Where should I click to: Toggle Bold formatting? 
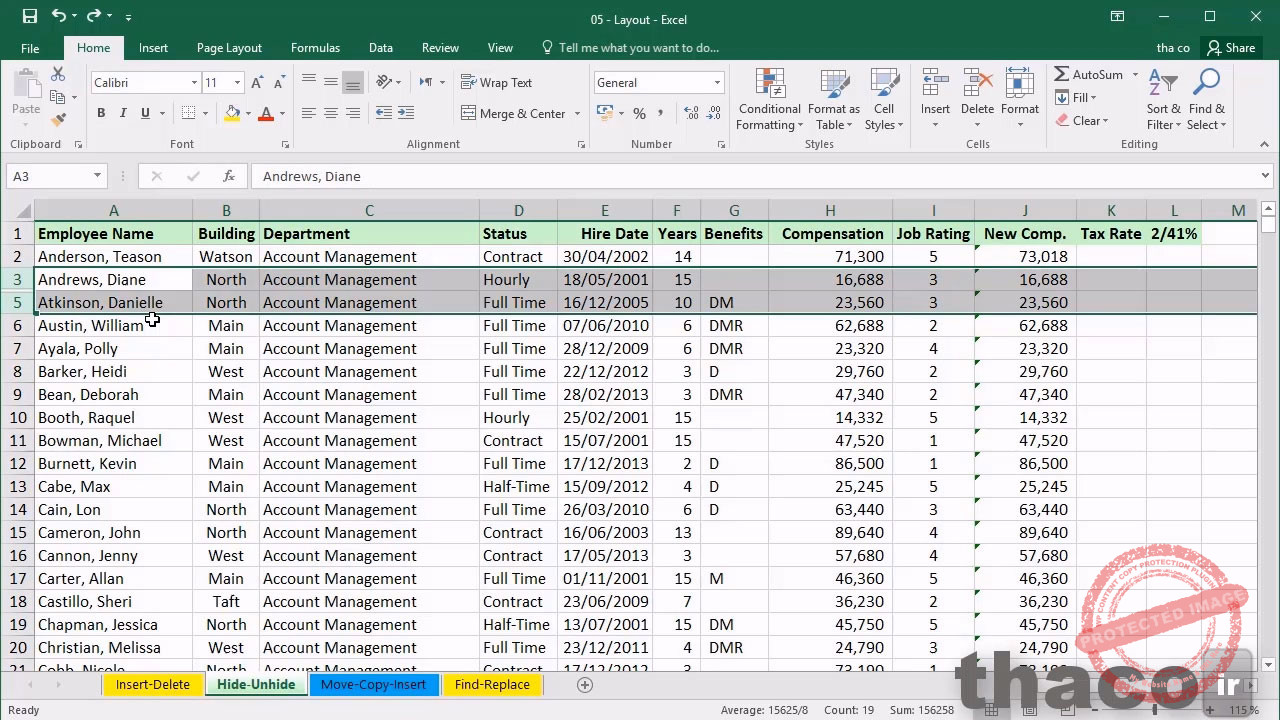101,113
